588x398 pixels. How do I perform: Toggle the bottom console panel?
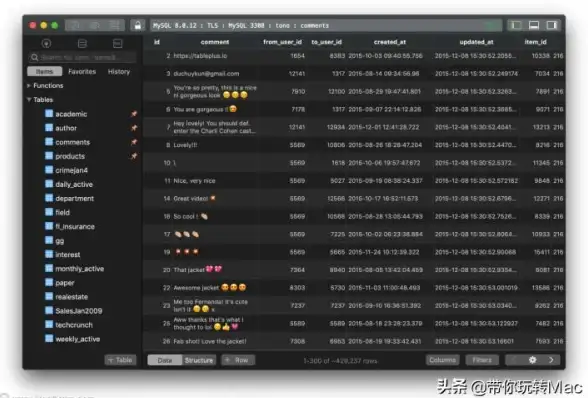[x=534, y=25]
